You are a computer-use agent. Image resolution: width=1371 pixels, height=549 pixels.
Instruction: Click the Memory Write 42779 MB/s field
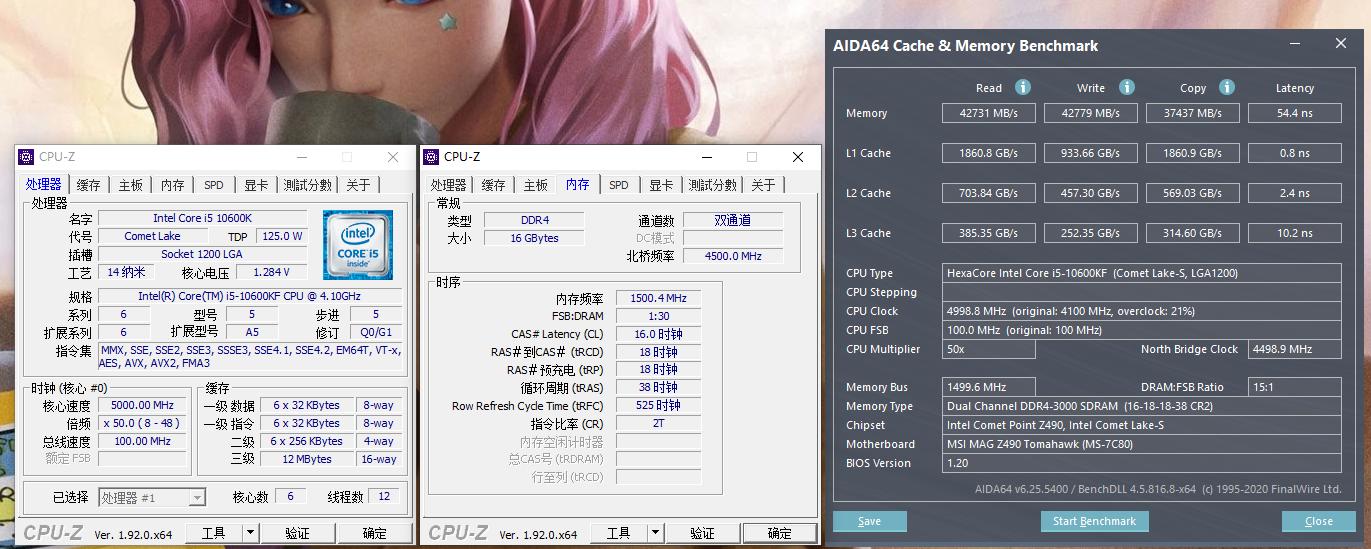click(x=1091, y=113)
